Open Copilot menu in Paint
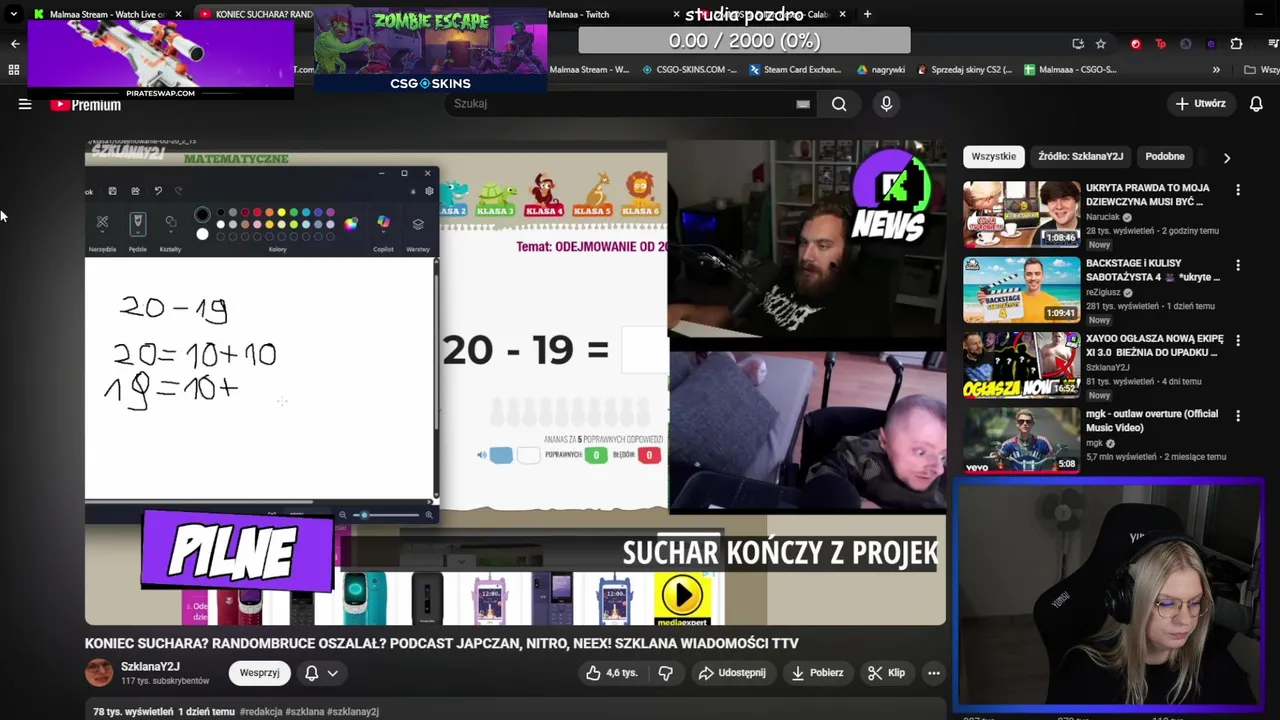Image resolution: width=1280 pixels, height=720 pixels. [x=383, y=230]
